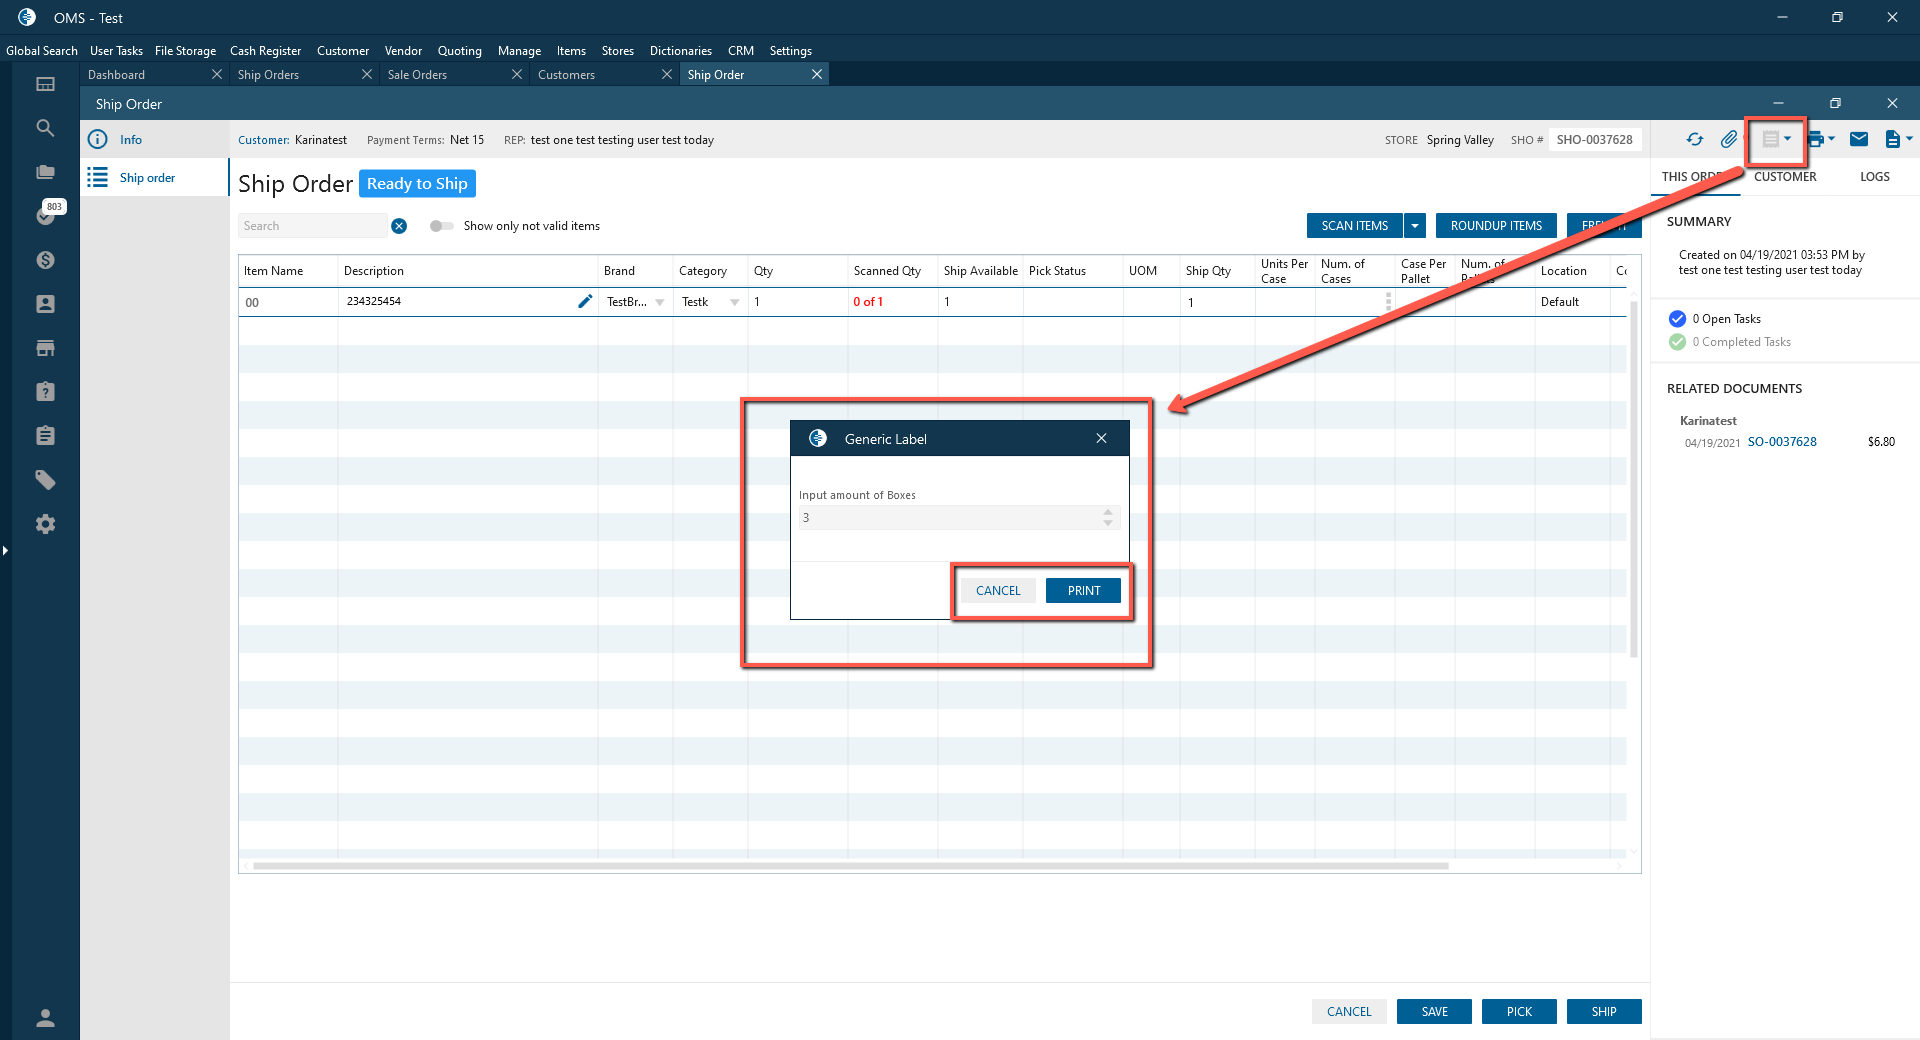Click PRINT in the Generic Label dialog

coord(1083,591)
